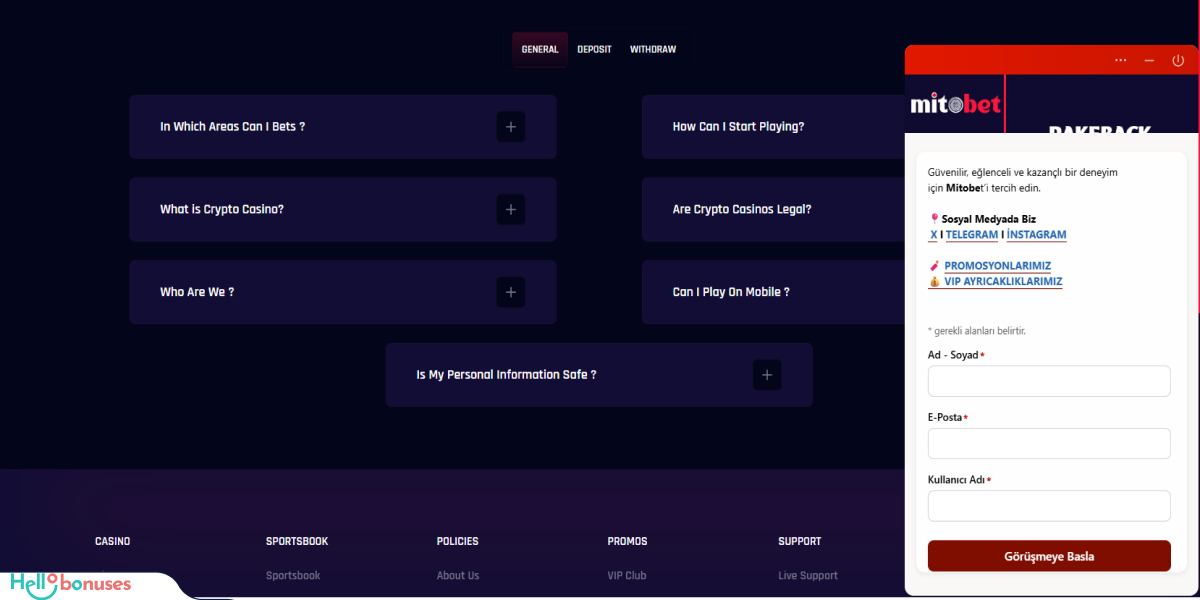Open About Us footer link
The width and height of the screenshot is (1200, 600).
[458, 576]
